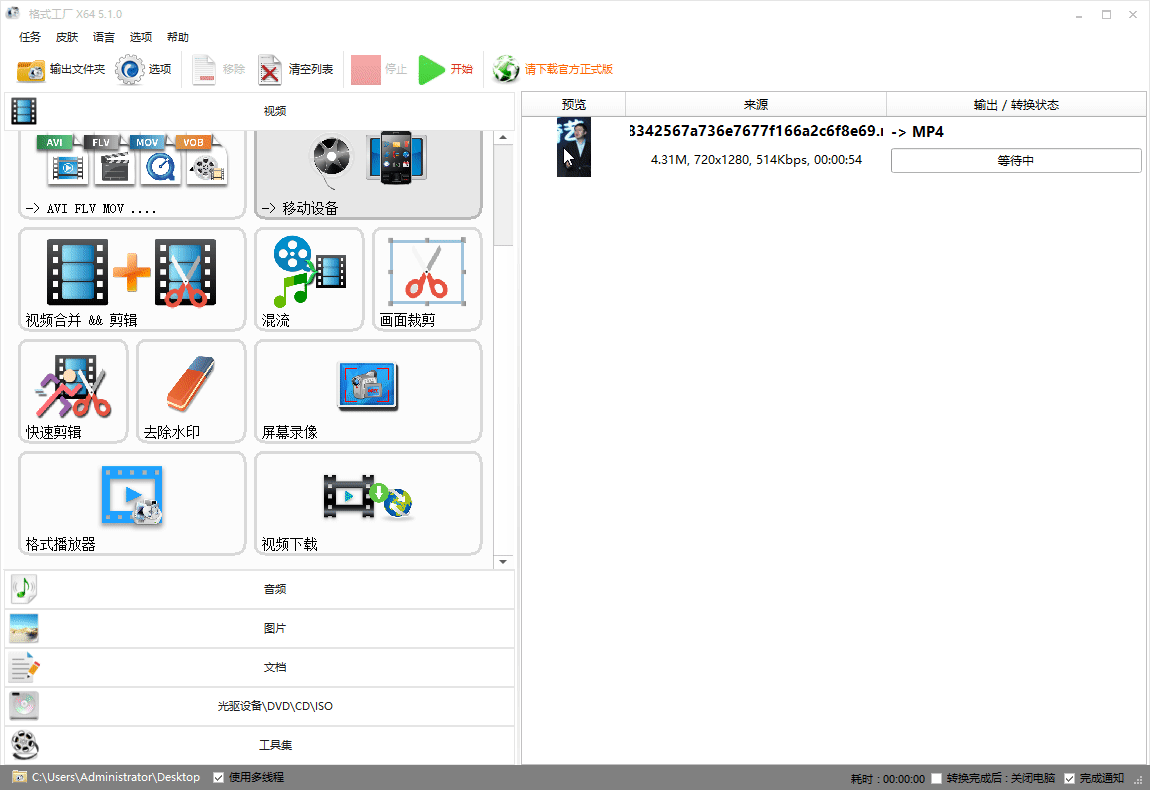
Task: Open the 输出文件夹 output folder
Action: 61,70
